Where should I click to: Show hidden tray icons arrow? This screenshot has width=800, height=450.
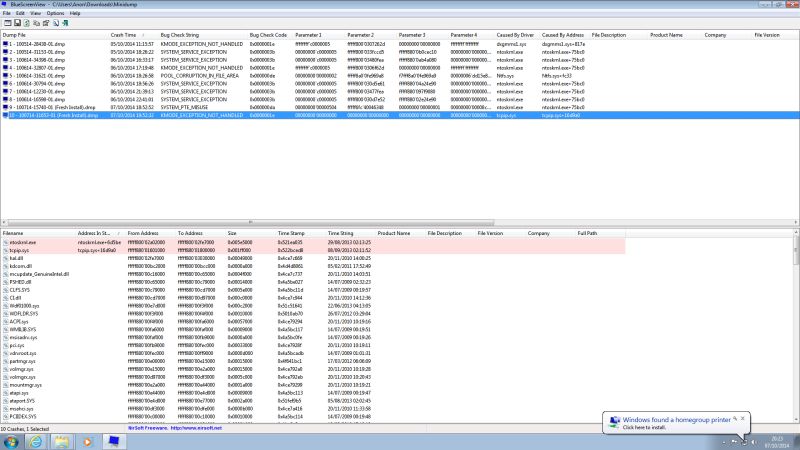point(724,442)
